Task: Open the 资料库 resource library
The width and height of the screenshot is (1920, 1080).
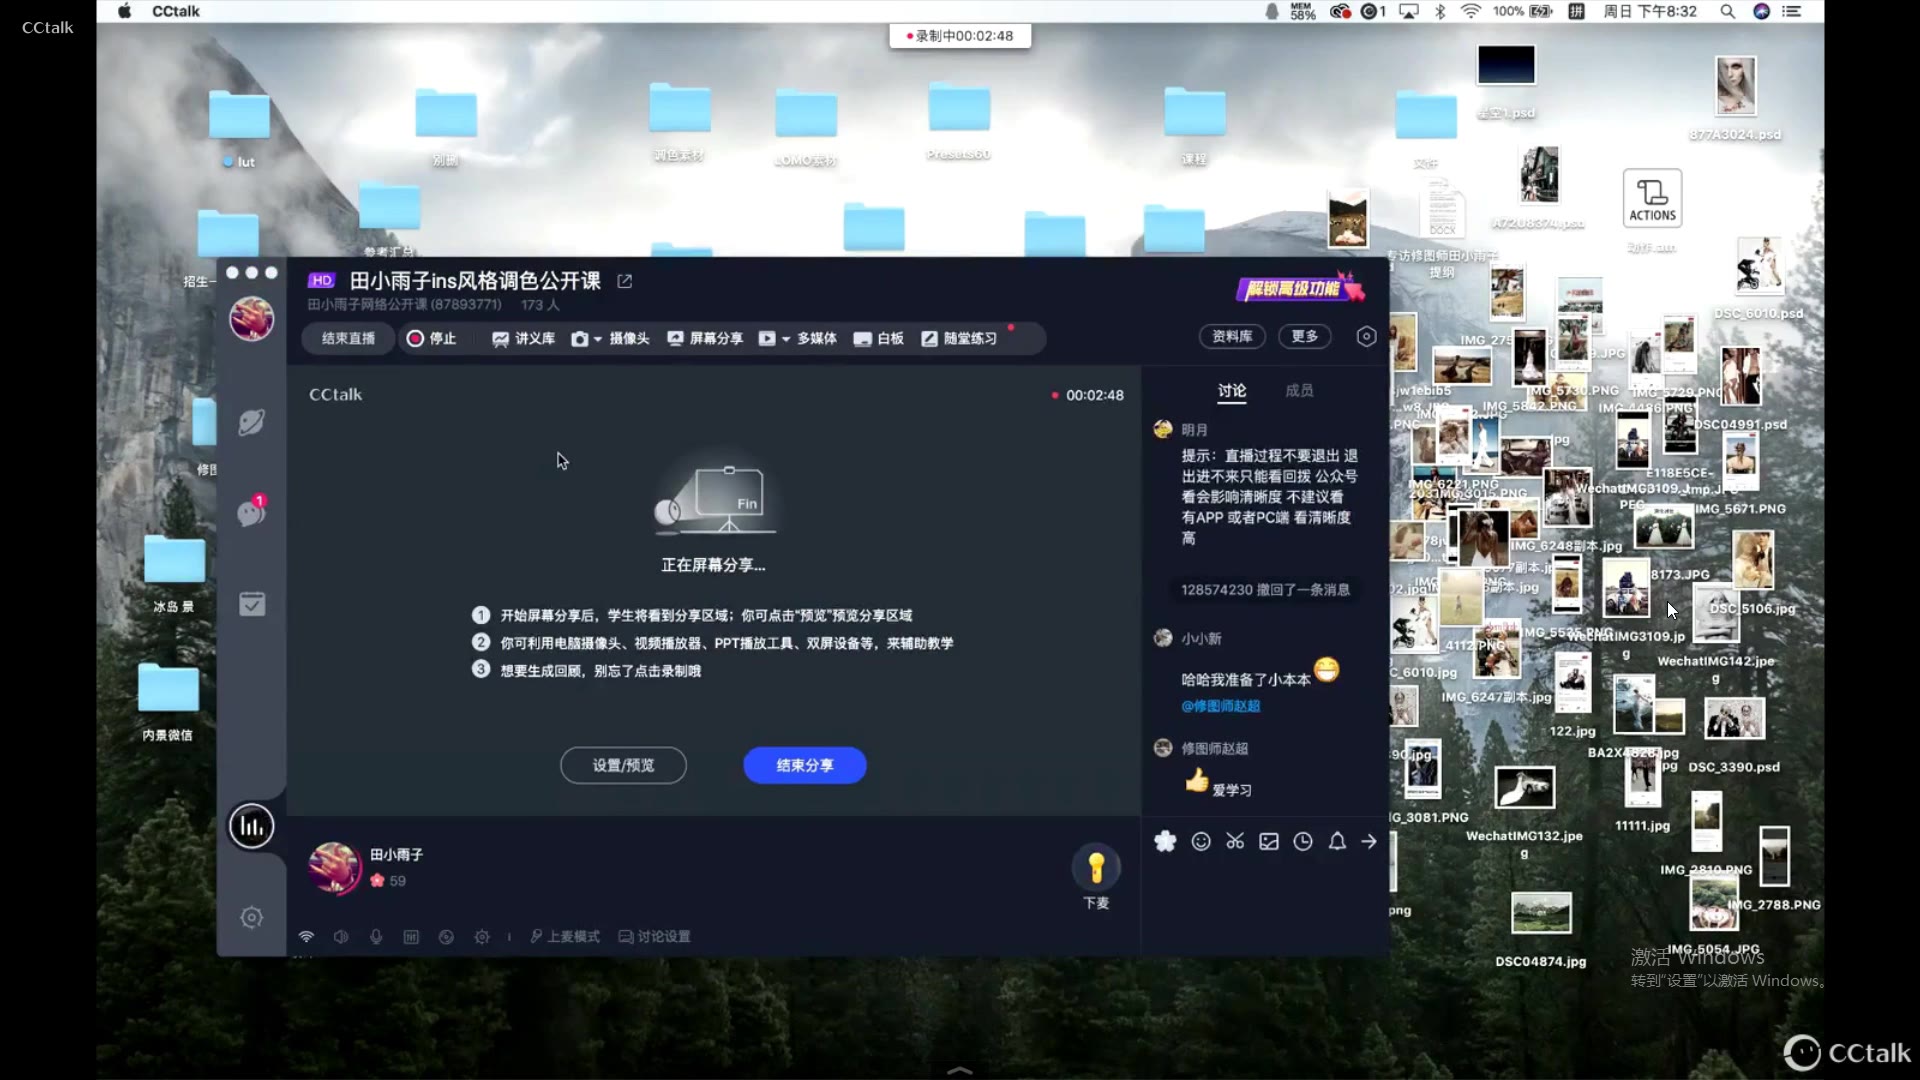Action: 1232,336
